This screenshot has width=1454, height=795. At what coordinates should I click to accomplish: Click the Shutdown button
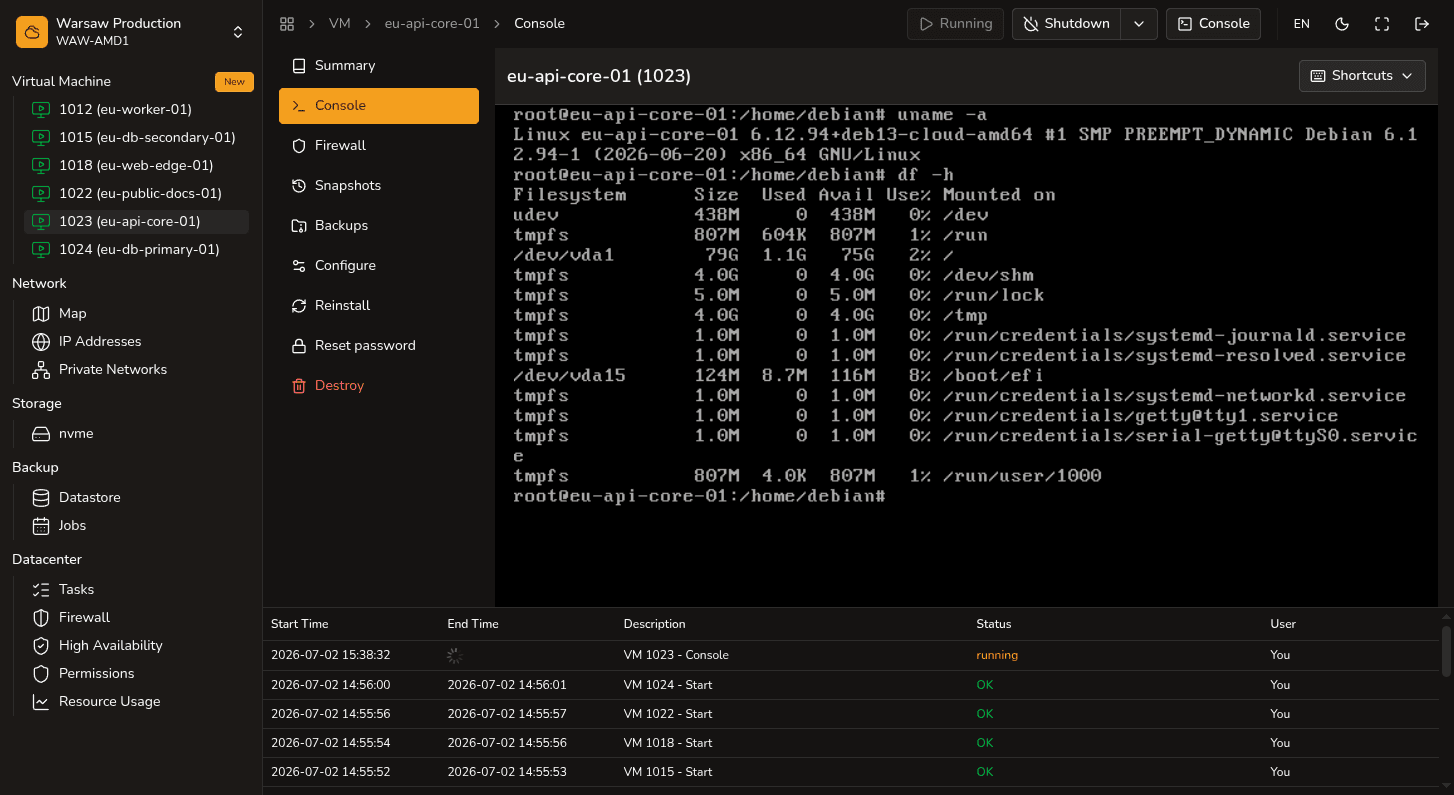pos(1066,23)
